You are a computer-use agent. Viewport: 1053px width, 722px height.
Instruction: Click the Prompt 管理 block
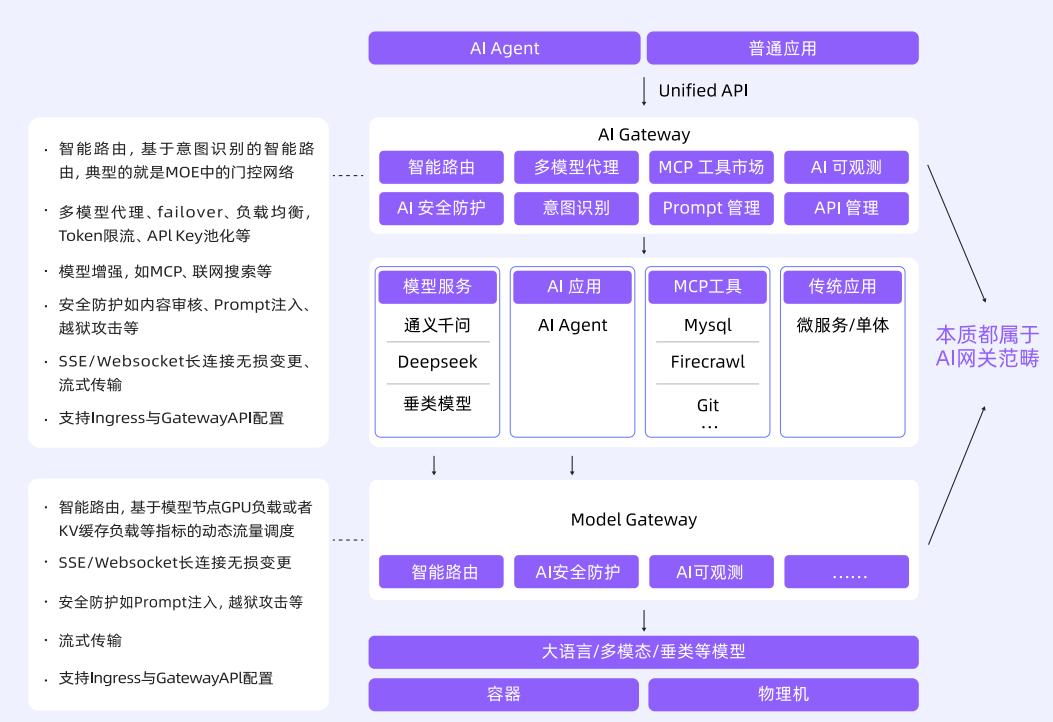[x=711, y=208]
